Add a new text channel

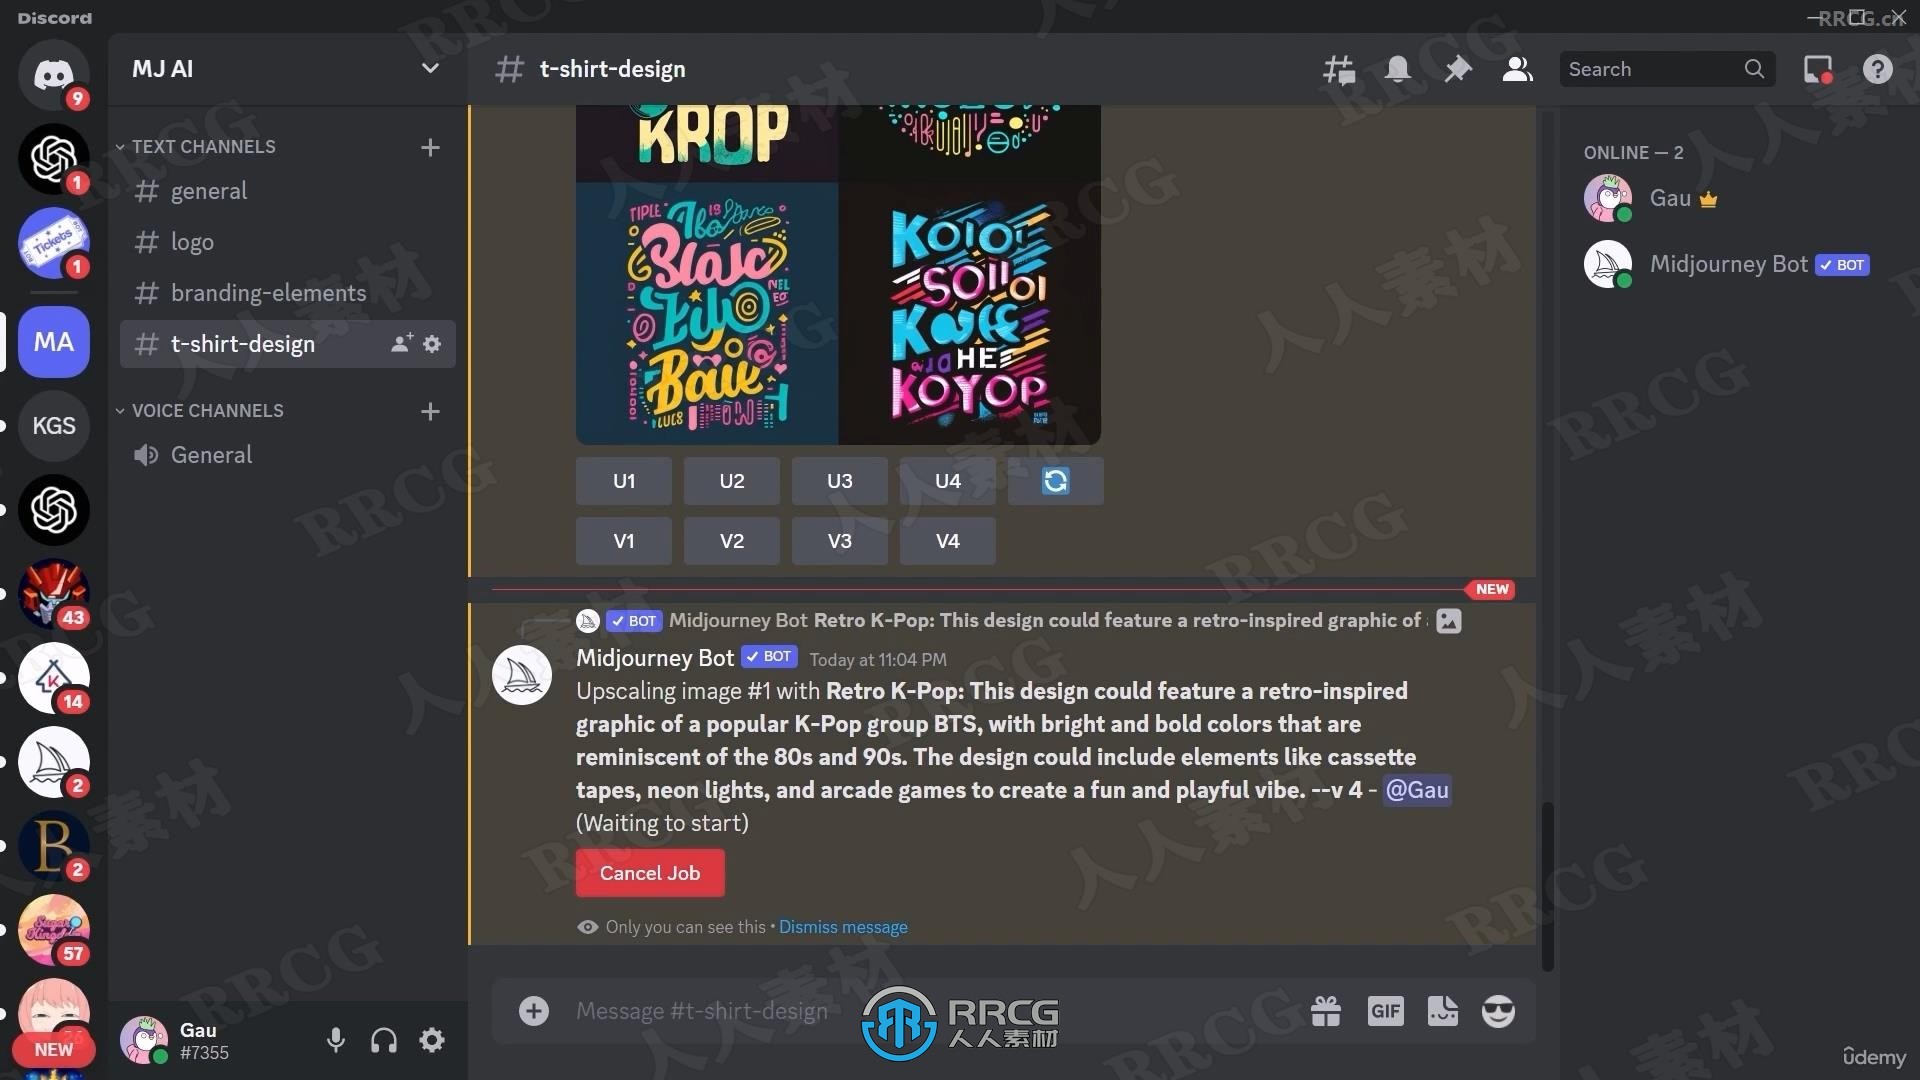430,147
